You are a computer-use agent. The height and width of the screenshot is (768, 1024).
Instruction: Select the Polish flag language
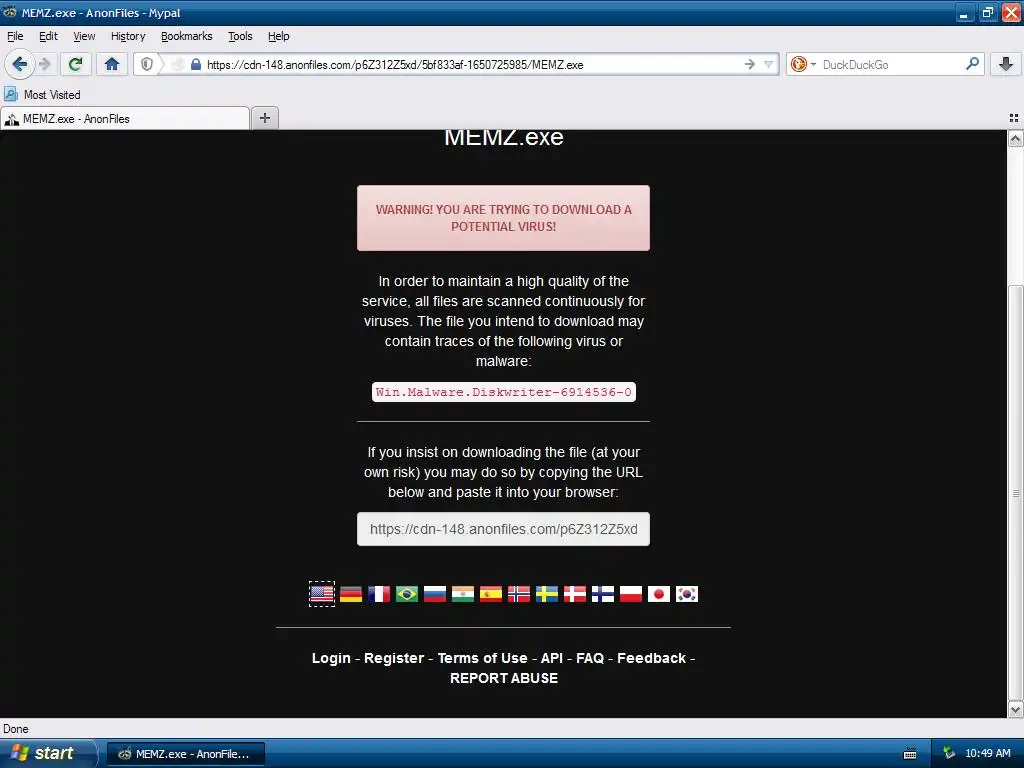click(x=631, y=594)
